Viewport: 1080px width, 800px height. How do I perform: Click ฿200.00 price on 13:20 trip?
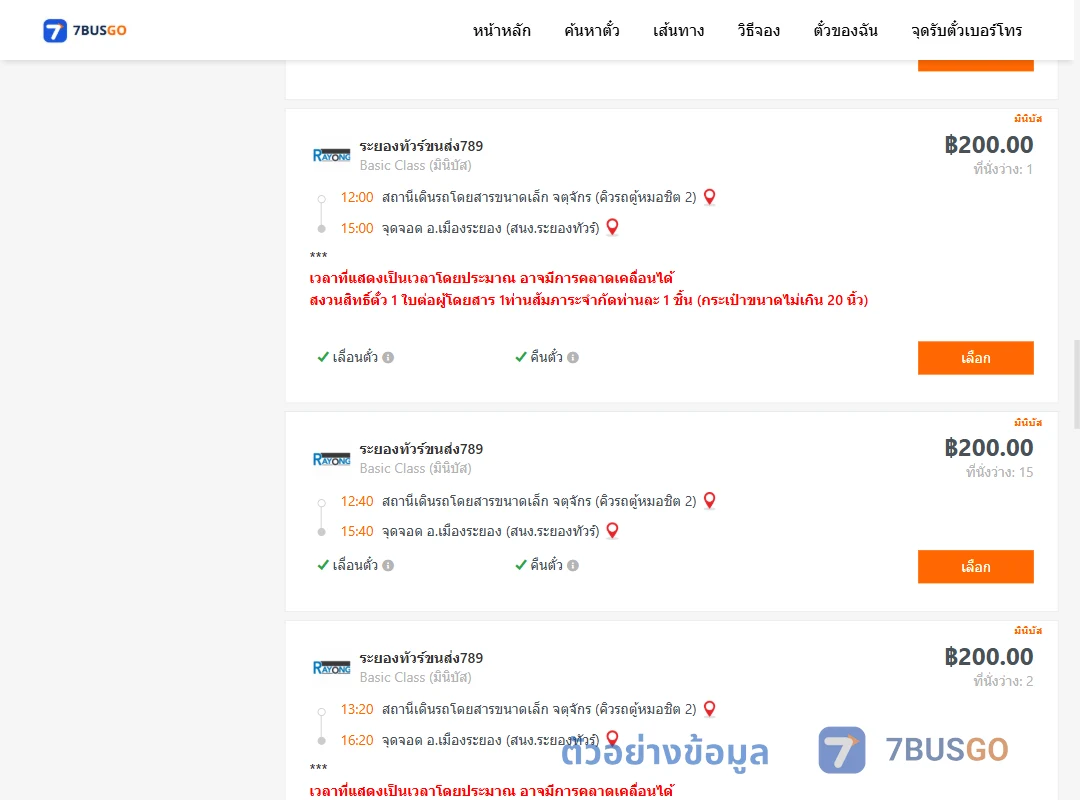[988, 657]
